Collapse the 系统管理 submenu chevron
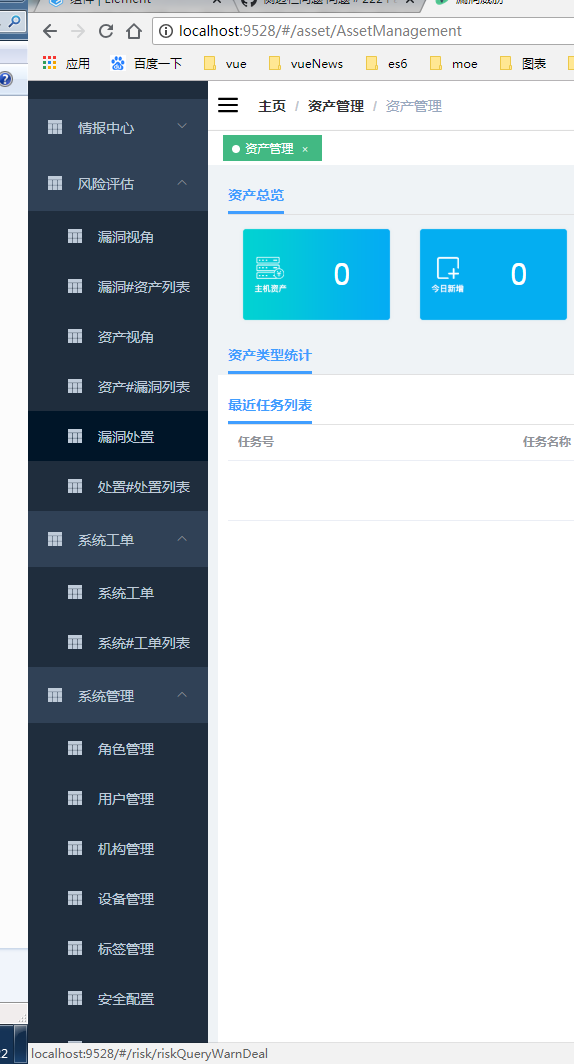The height and width of the screenshot is (1064, 574). click(x=182, y=695)
